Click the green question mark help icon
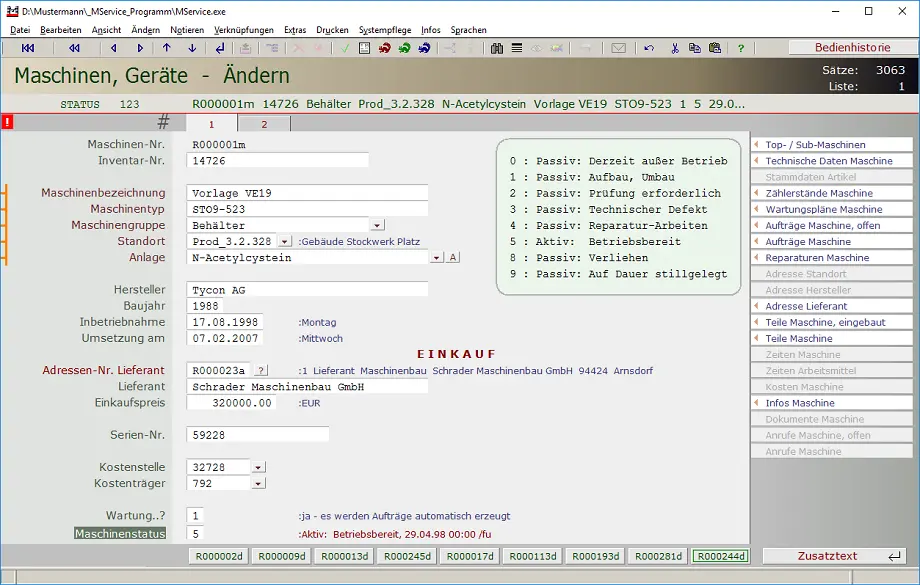 [740, 48]
